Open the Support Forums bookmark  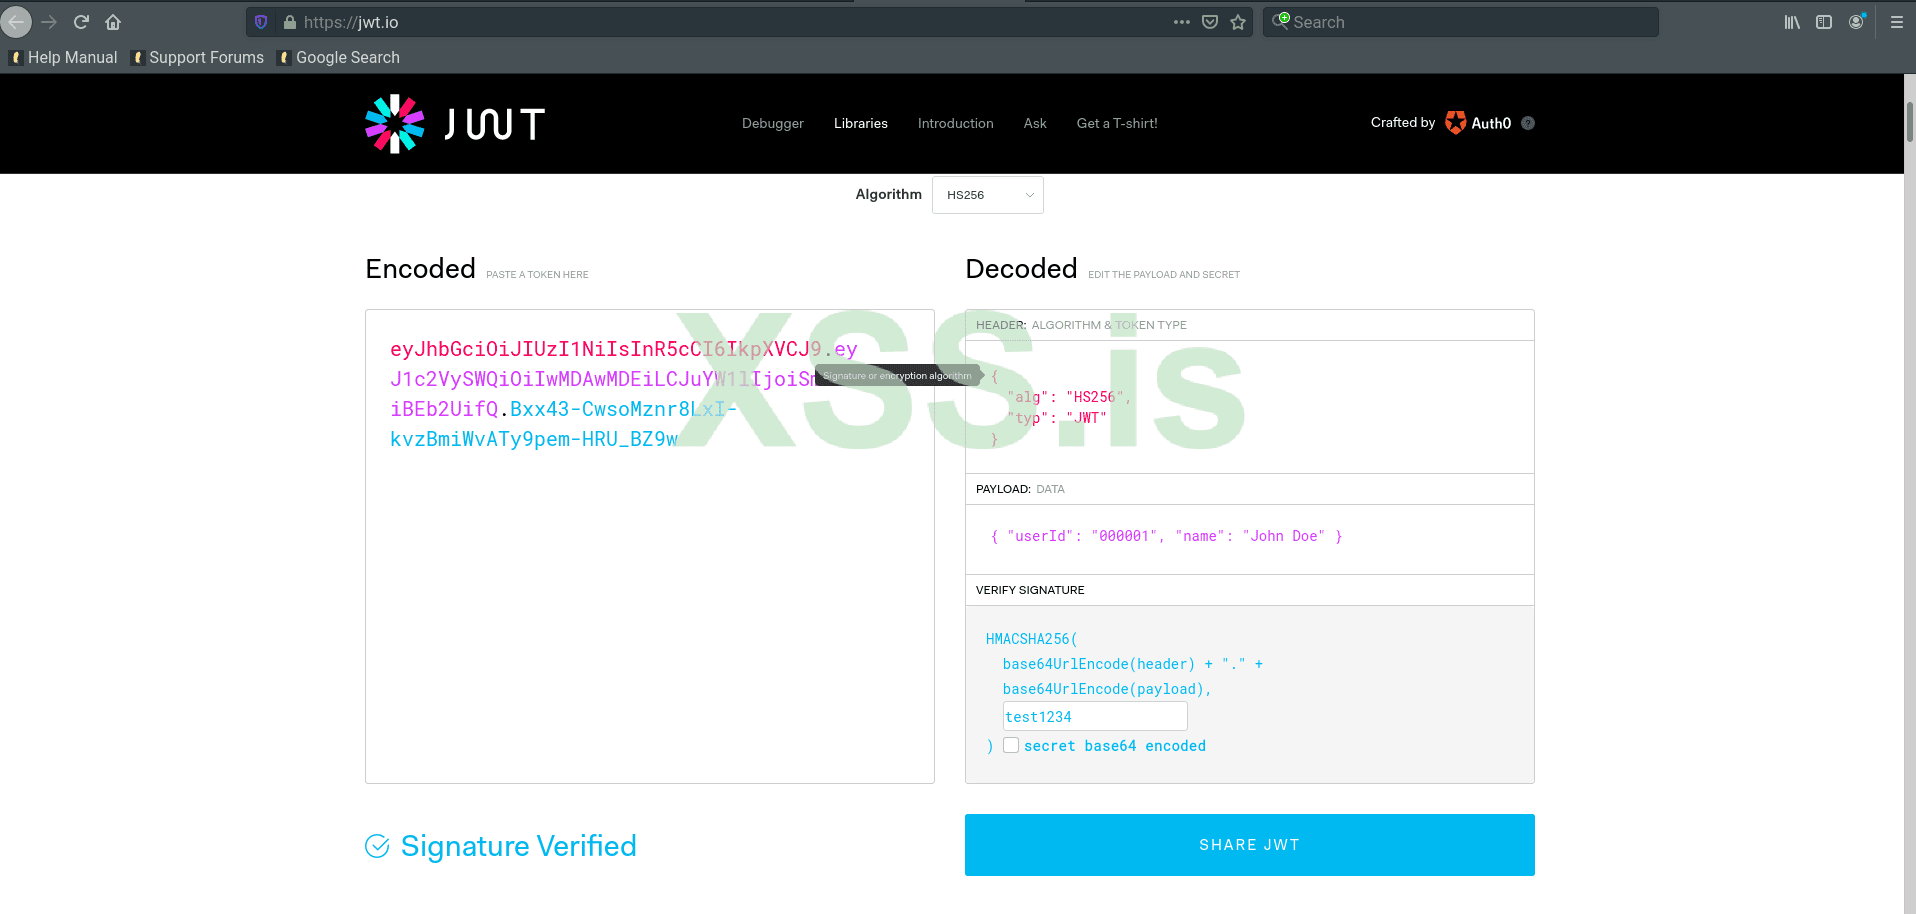click(197, 58)
